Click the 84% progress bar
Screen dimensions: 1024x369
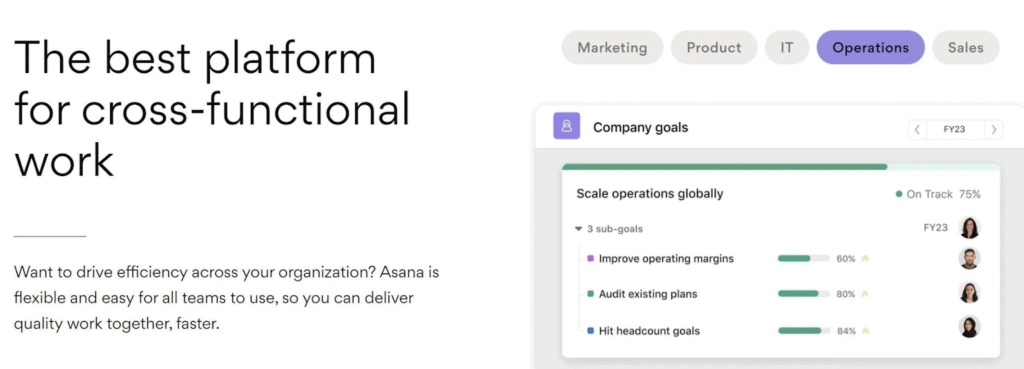click(803, 331)
